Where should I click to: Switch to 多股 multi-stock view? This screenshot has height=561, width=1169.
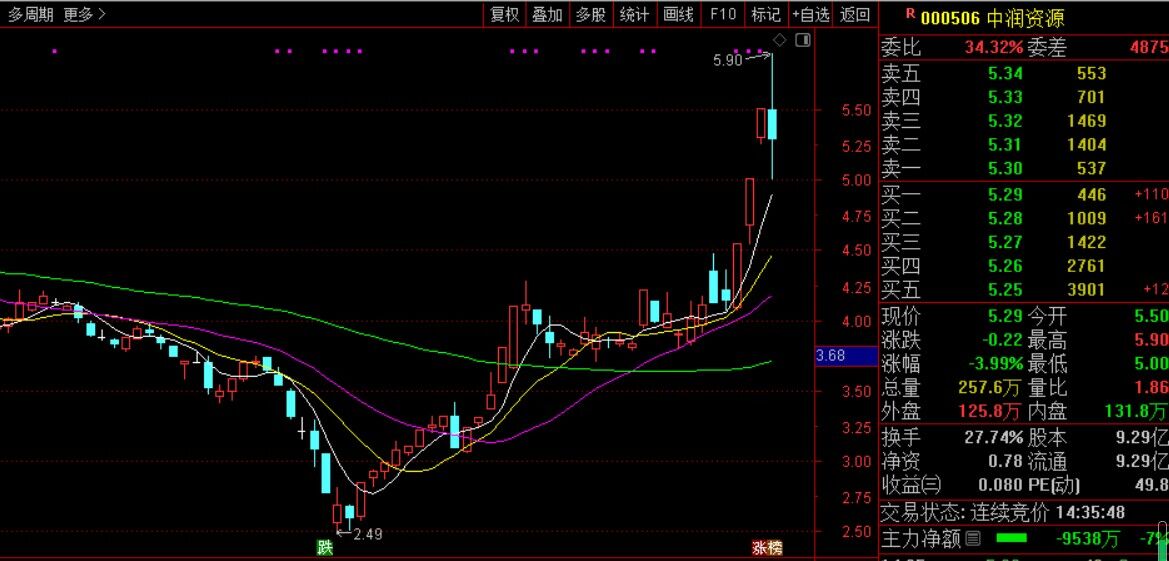590,13
